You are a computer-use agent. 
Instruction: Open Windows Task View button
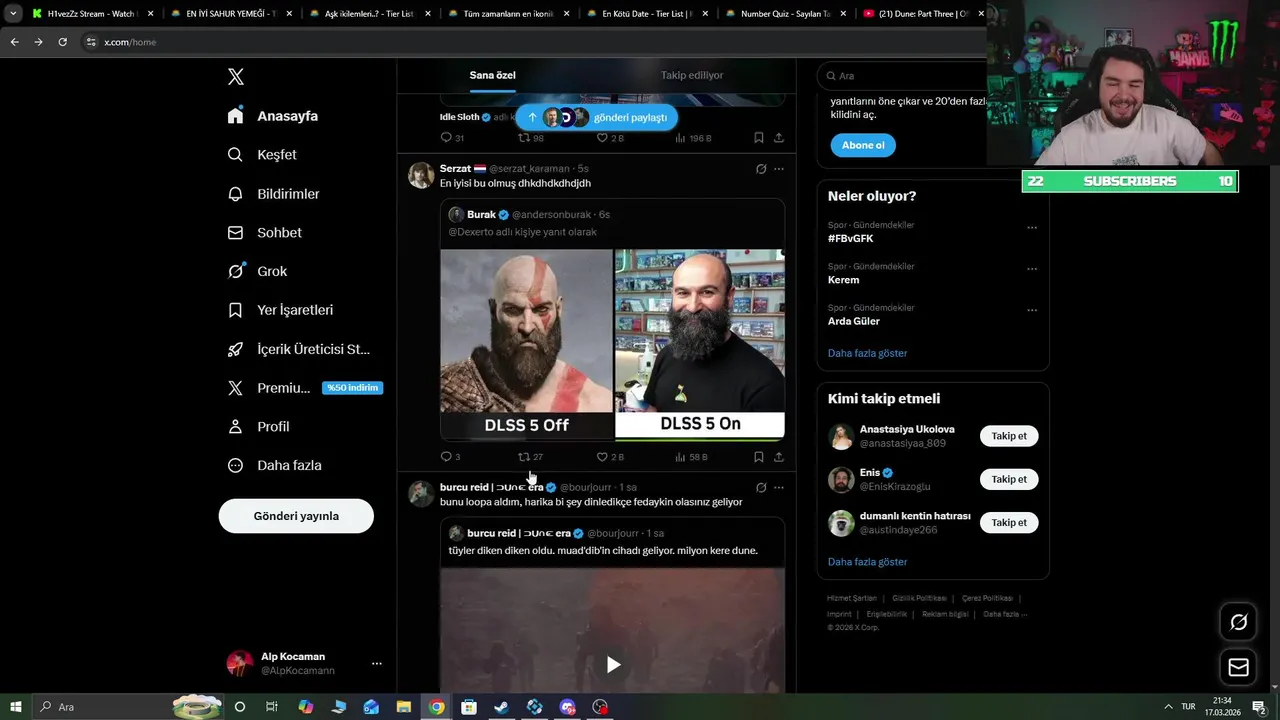[x=272, y=707]
